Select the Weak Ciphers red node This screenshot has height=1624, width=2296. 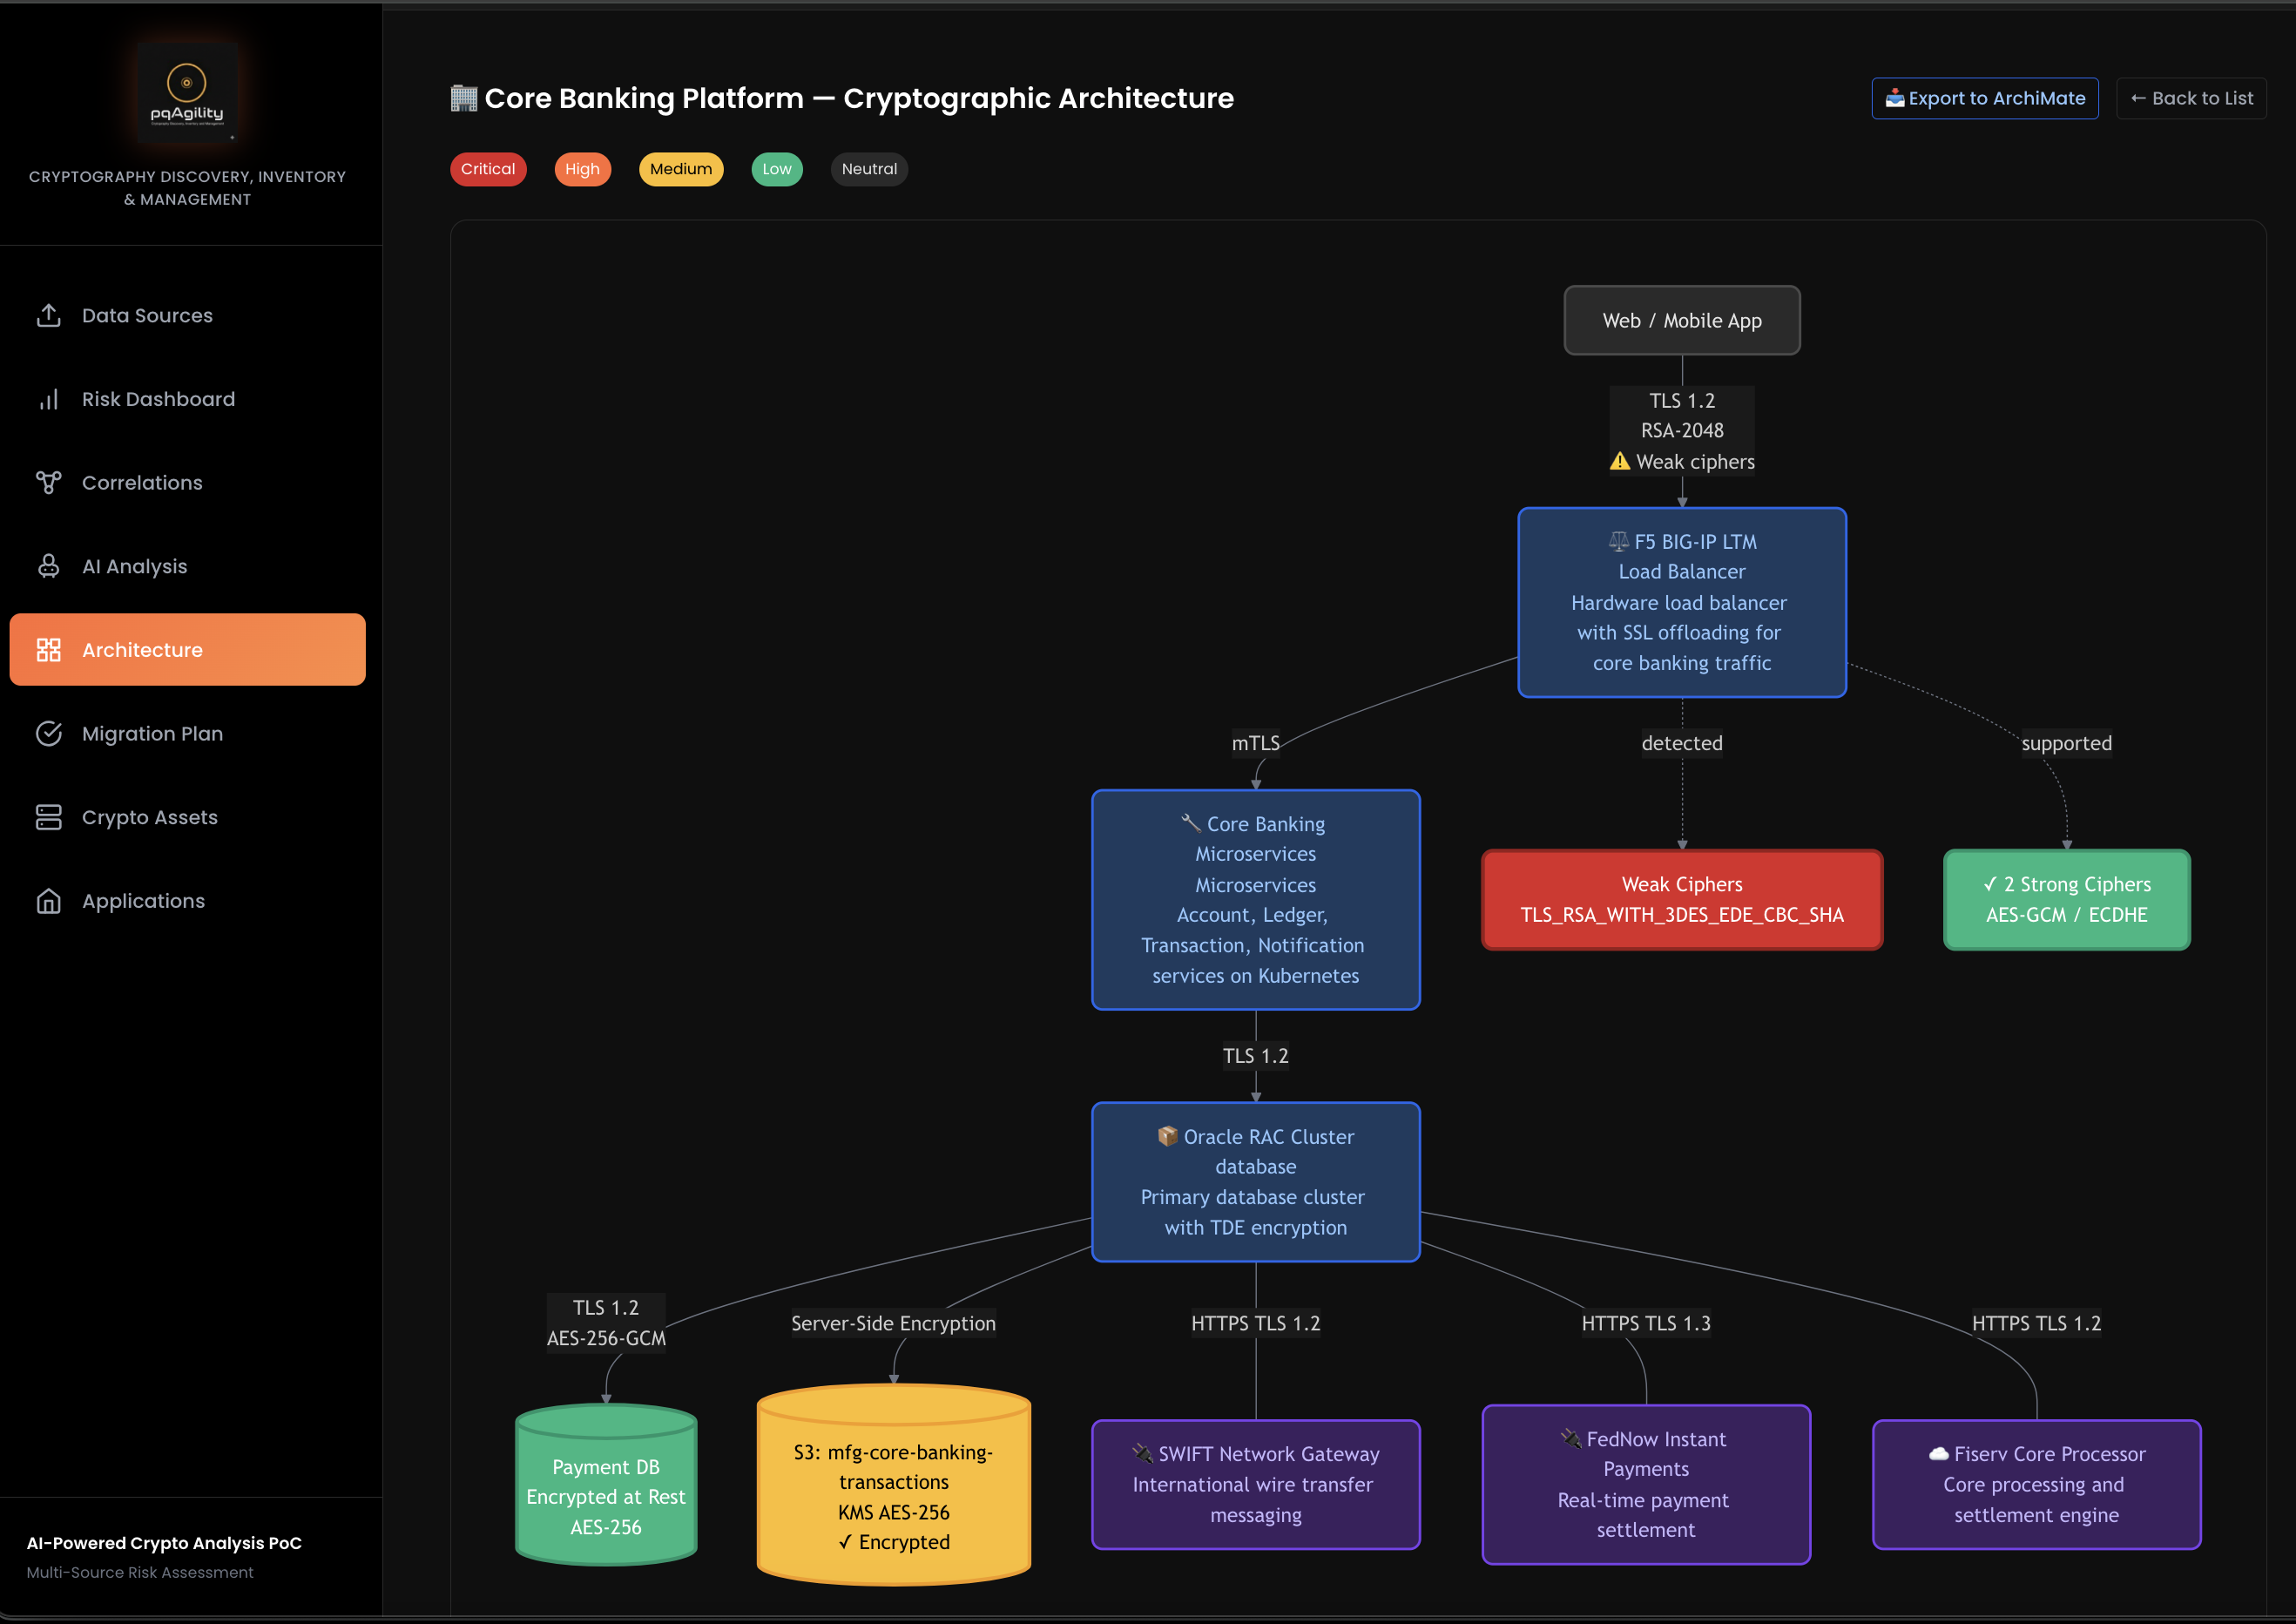tap(1682, 899)
